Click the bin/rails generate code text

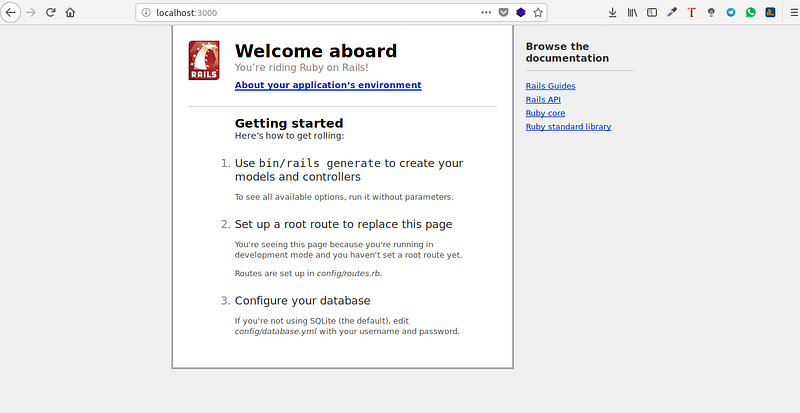[x=320, y=163]
